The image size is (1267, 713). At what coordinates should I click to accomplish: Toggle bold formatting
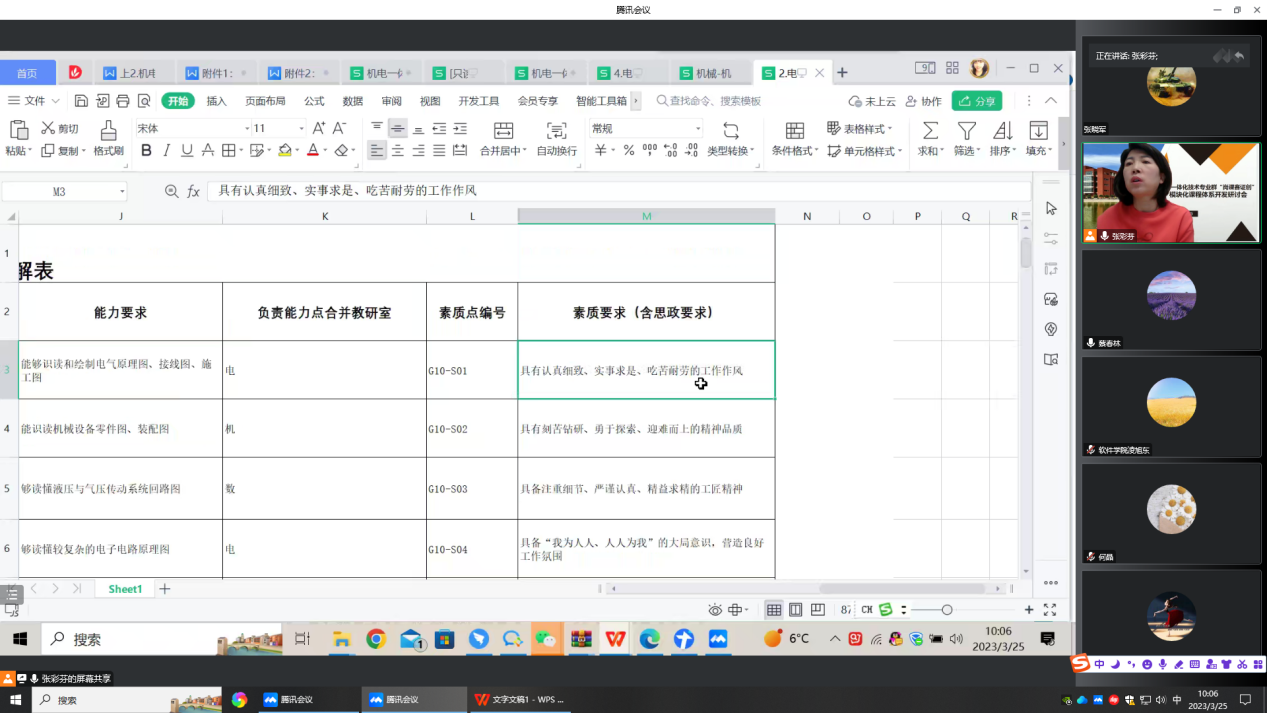point(146,150)
